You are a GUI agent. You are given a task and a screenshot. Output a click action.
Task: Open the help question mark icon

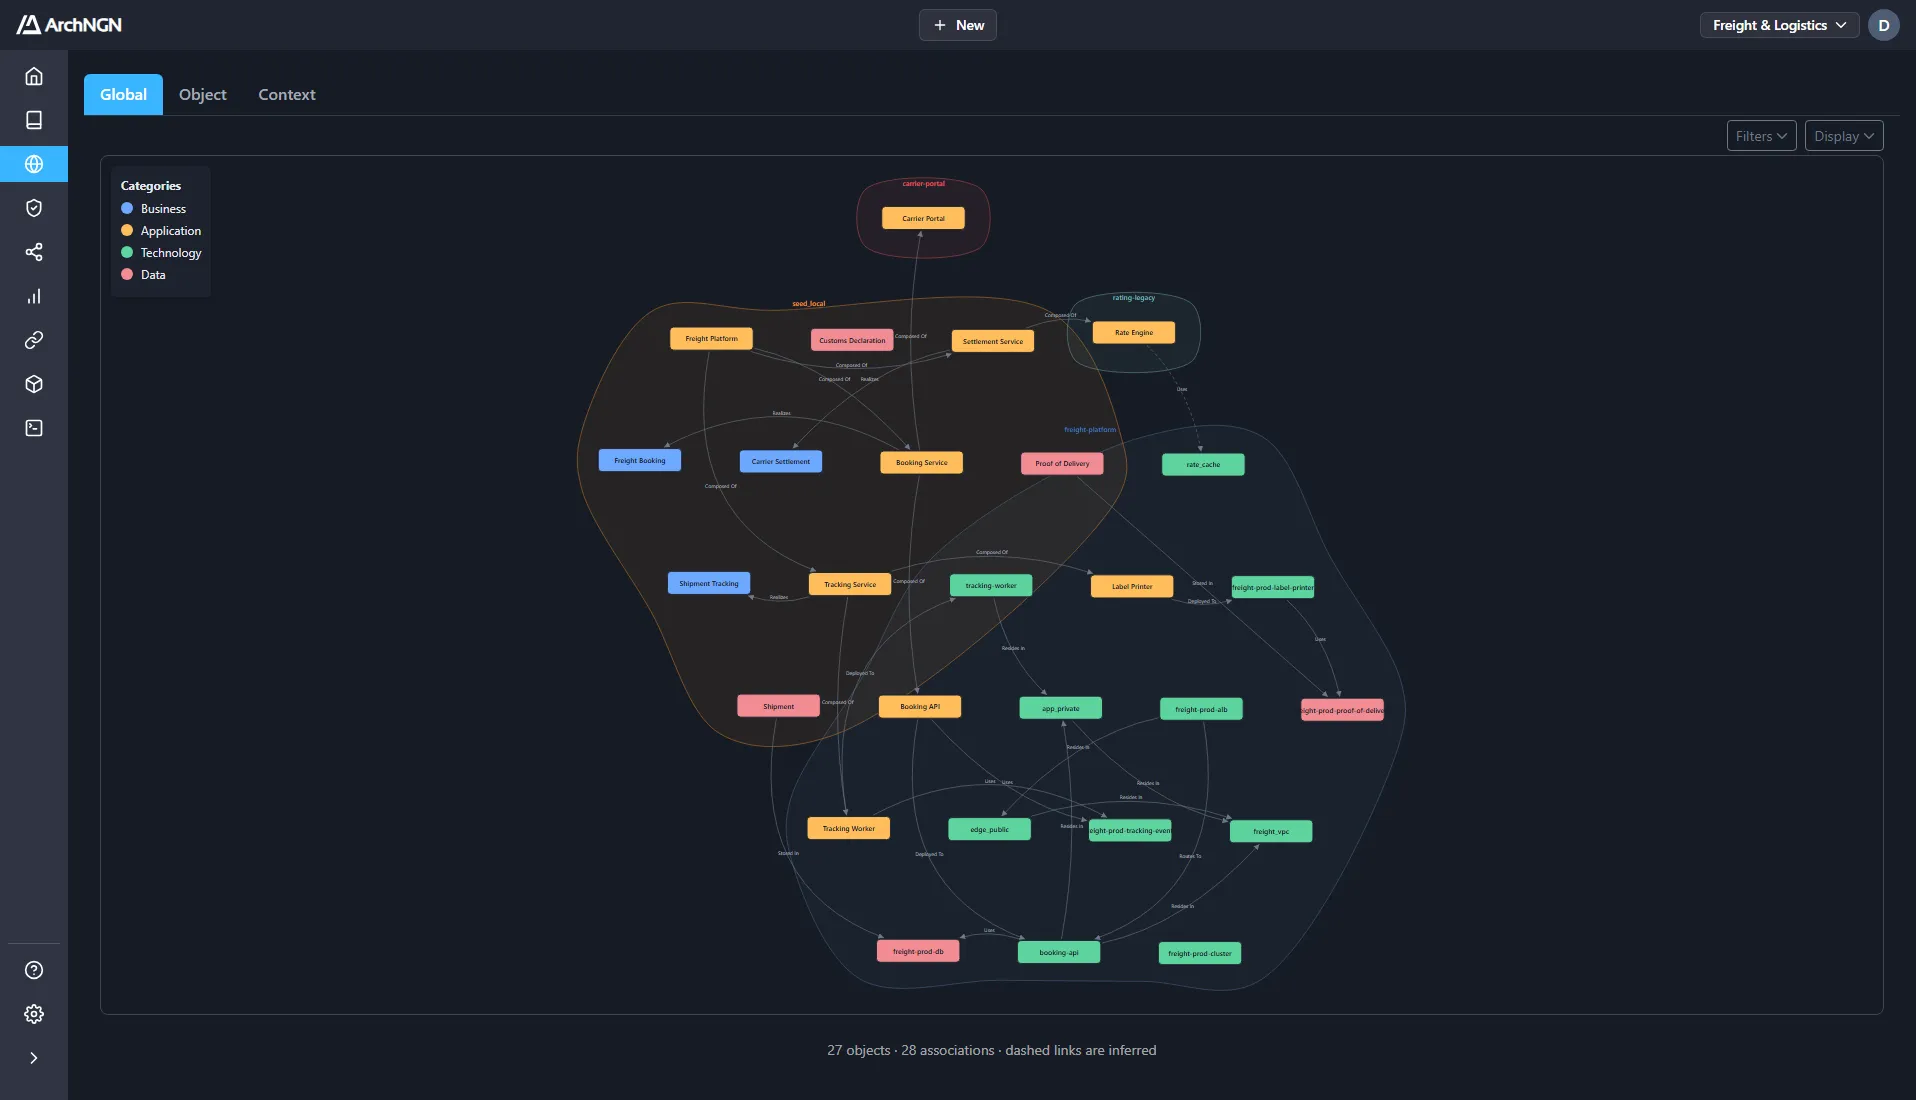(34, 970)
